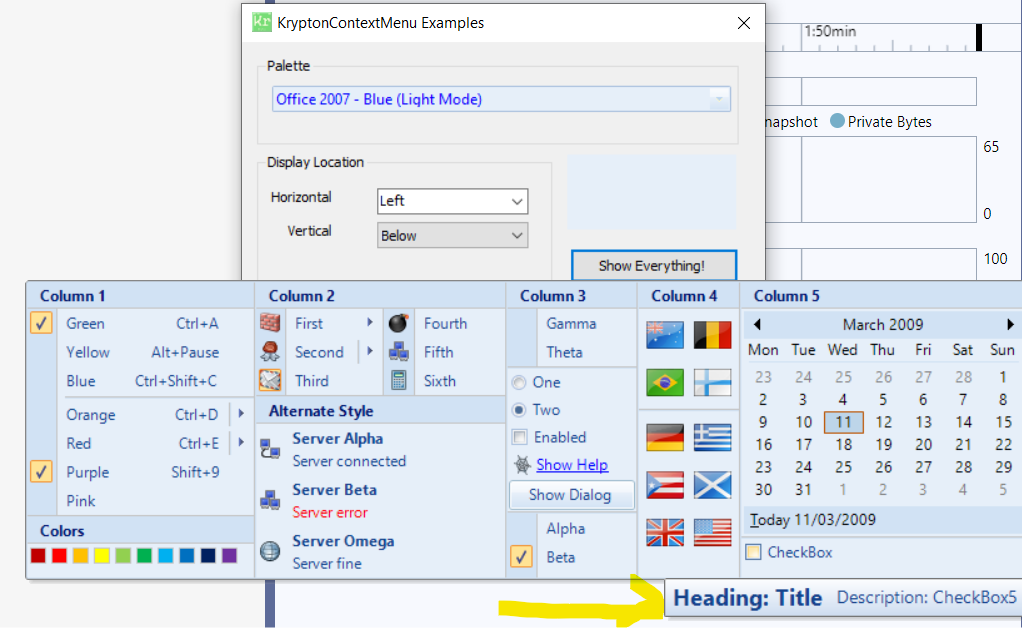Open the Horizontal location dropdown
Screen dimensions: 1022x633
coord(517,201)
